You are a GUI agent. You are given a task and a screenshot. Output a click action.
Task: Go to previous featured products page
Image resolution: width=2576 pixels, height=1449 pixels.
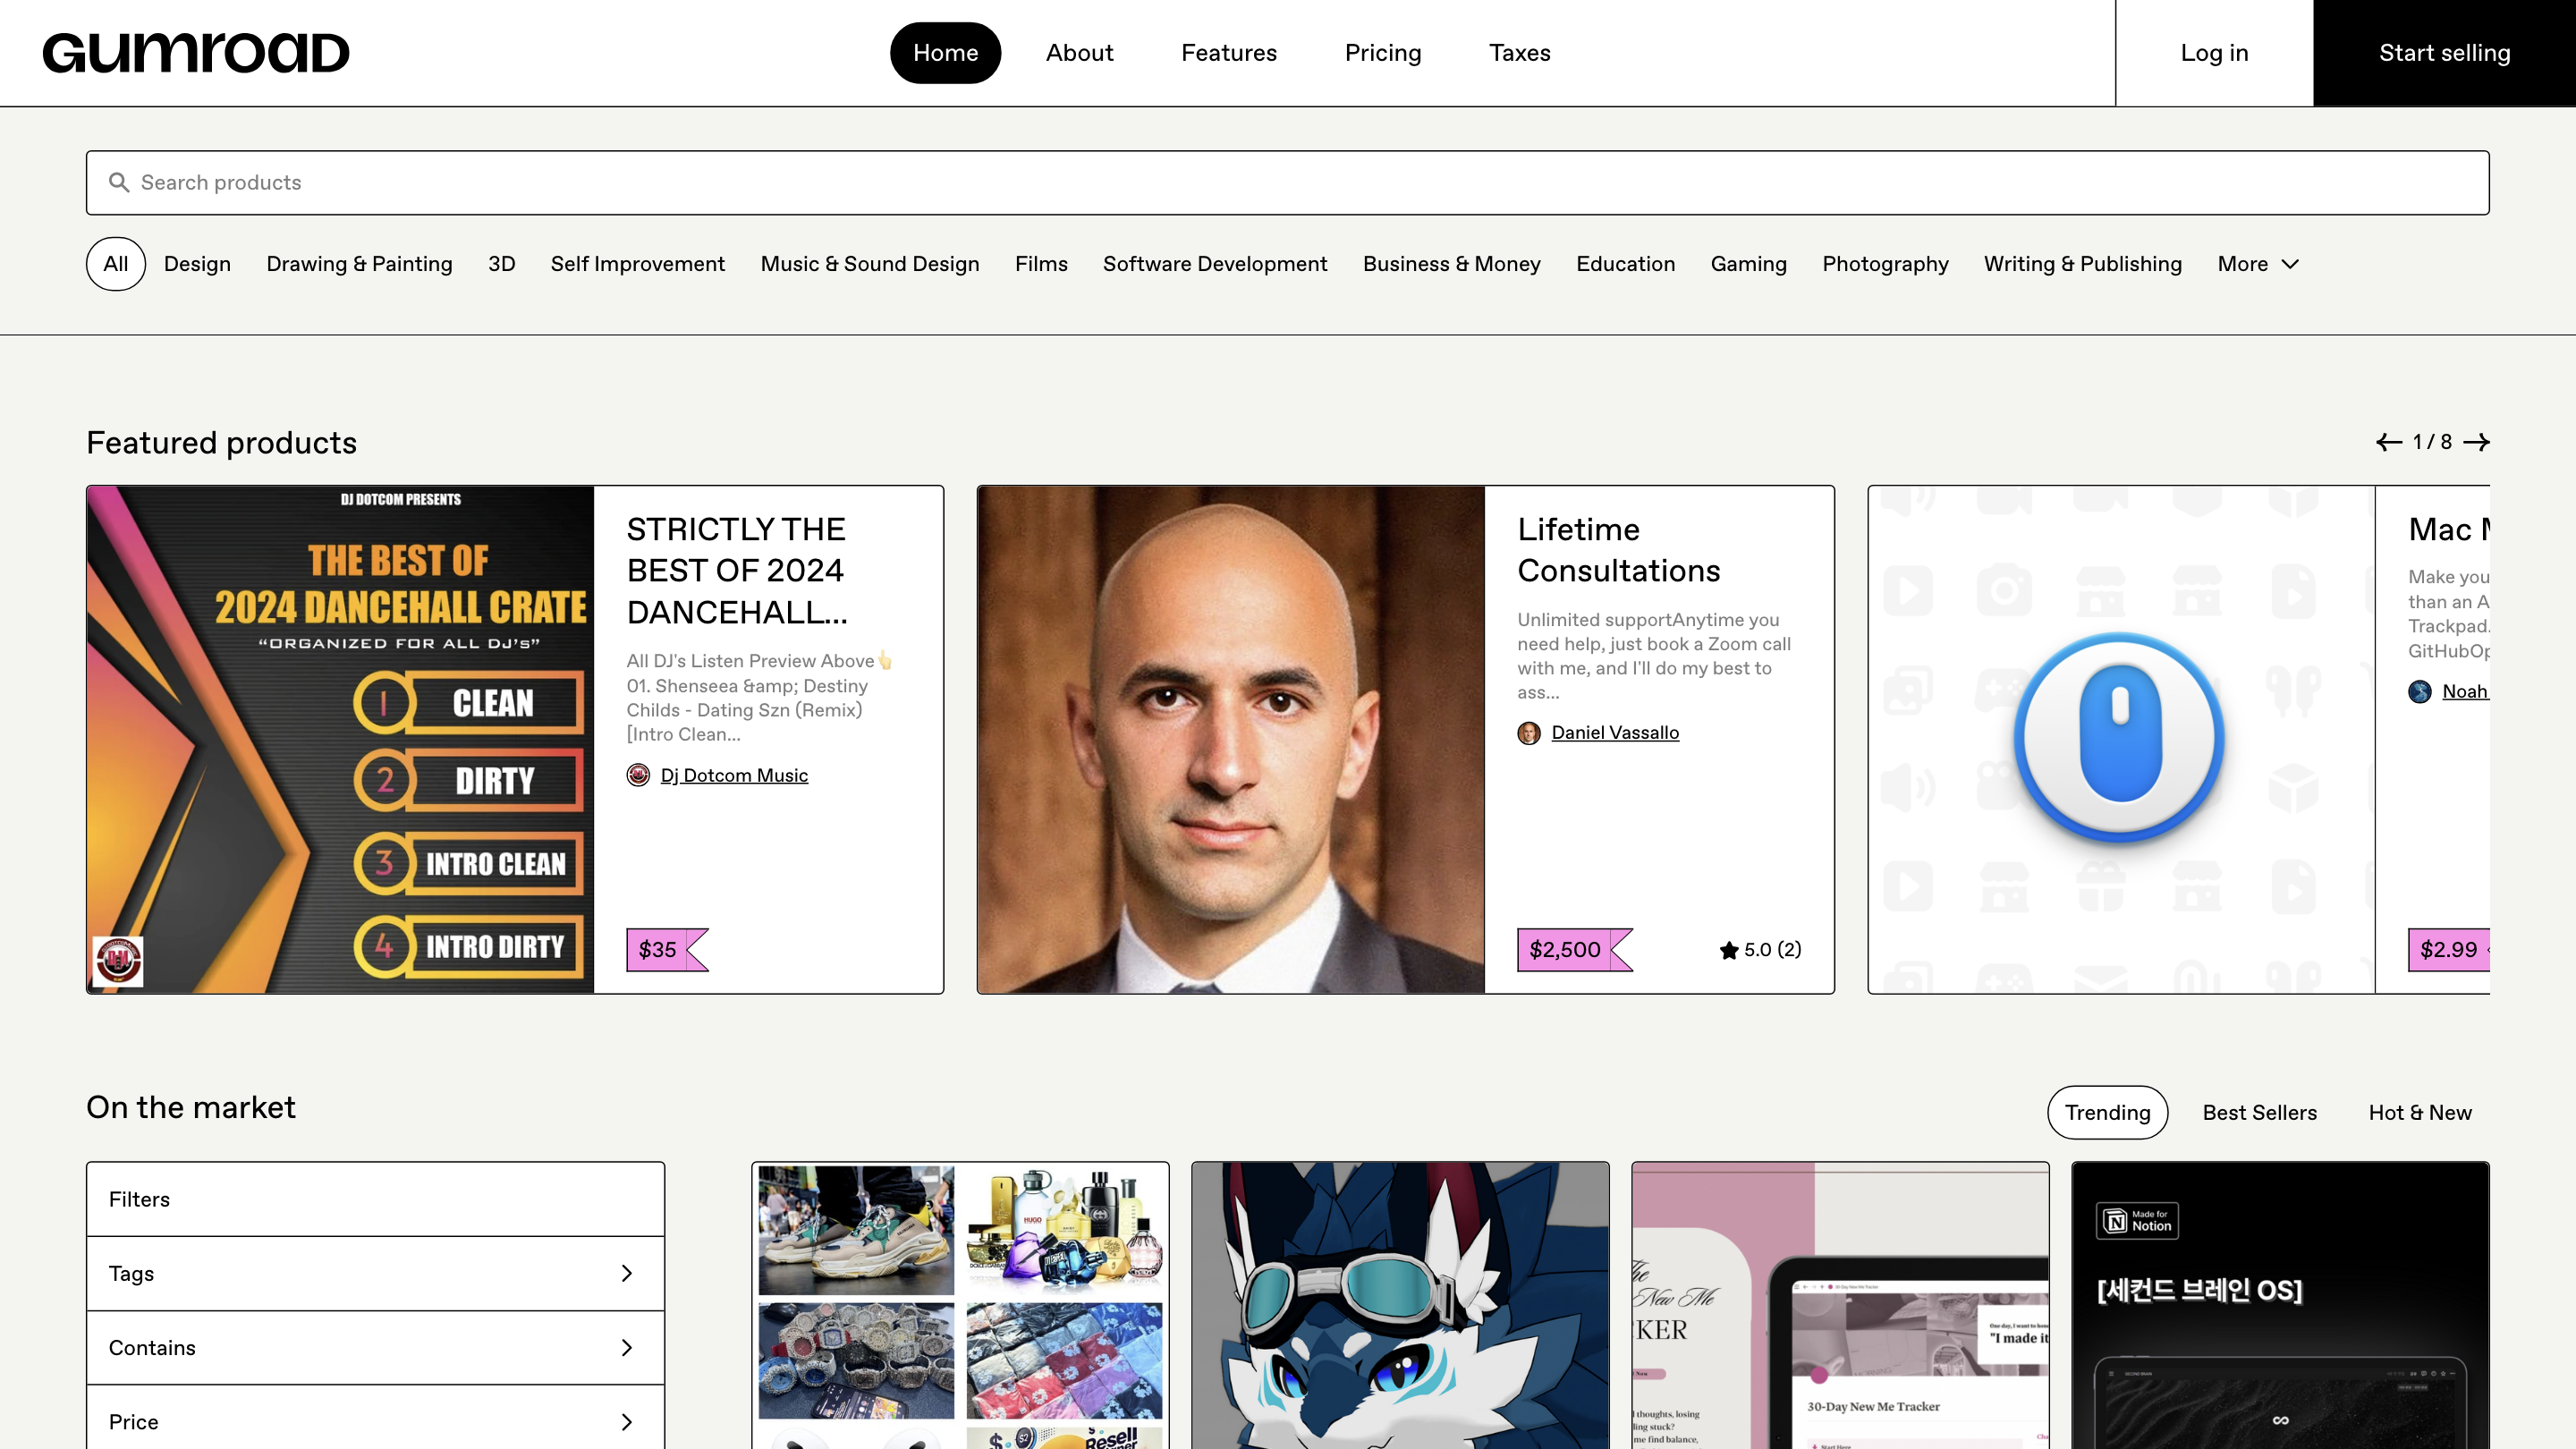point(2389,442)
